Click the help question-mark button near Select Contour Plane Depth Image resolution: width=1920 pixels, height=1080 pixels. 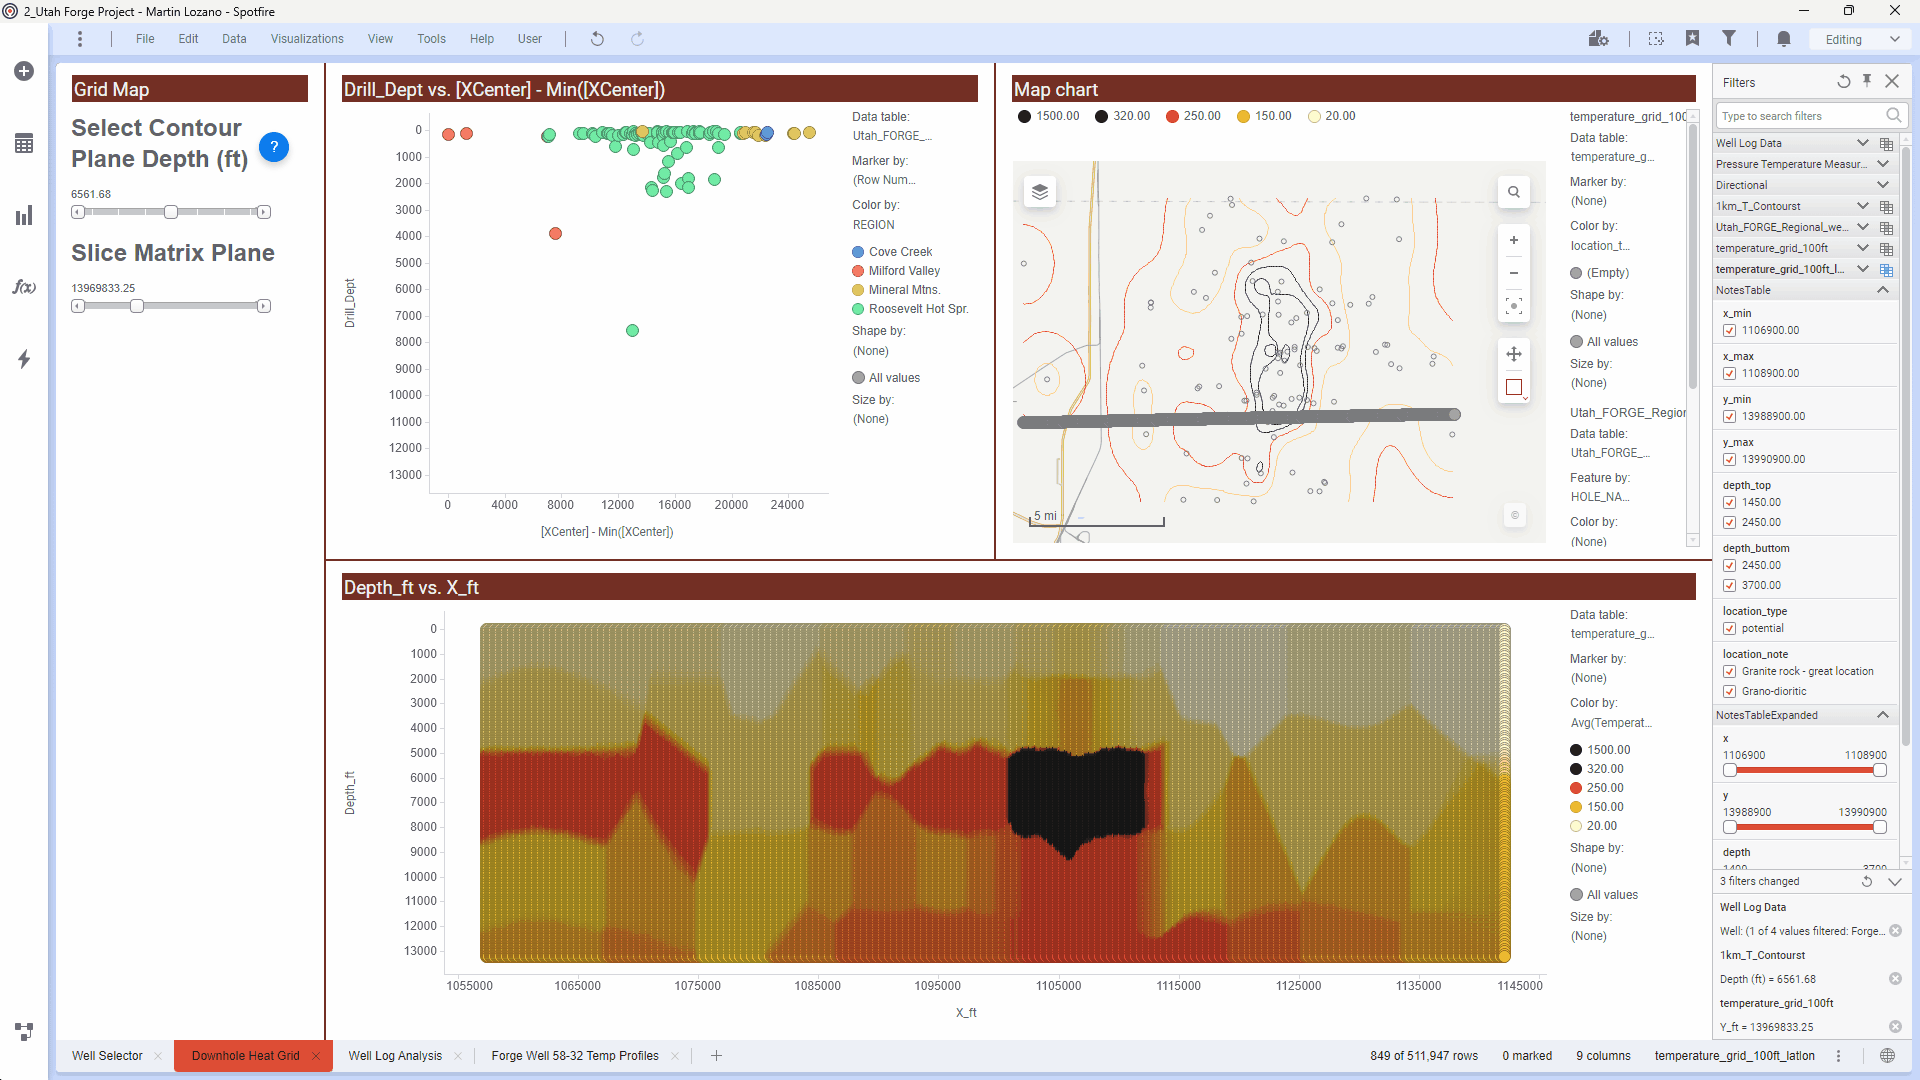tap(273, 147)
